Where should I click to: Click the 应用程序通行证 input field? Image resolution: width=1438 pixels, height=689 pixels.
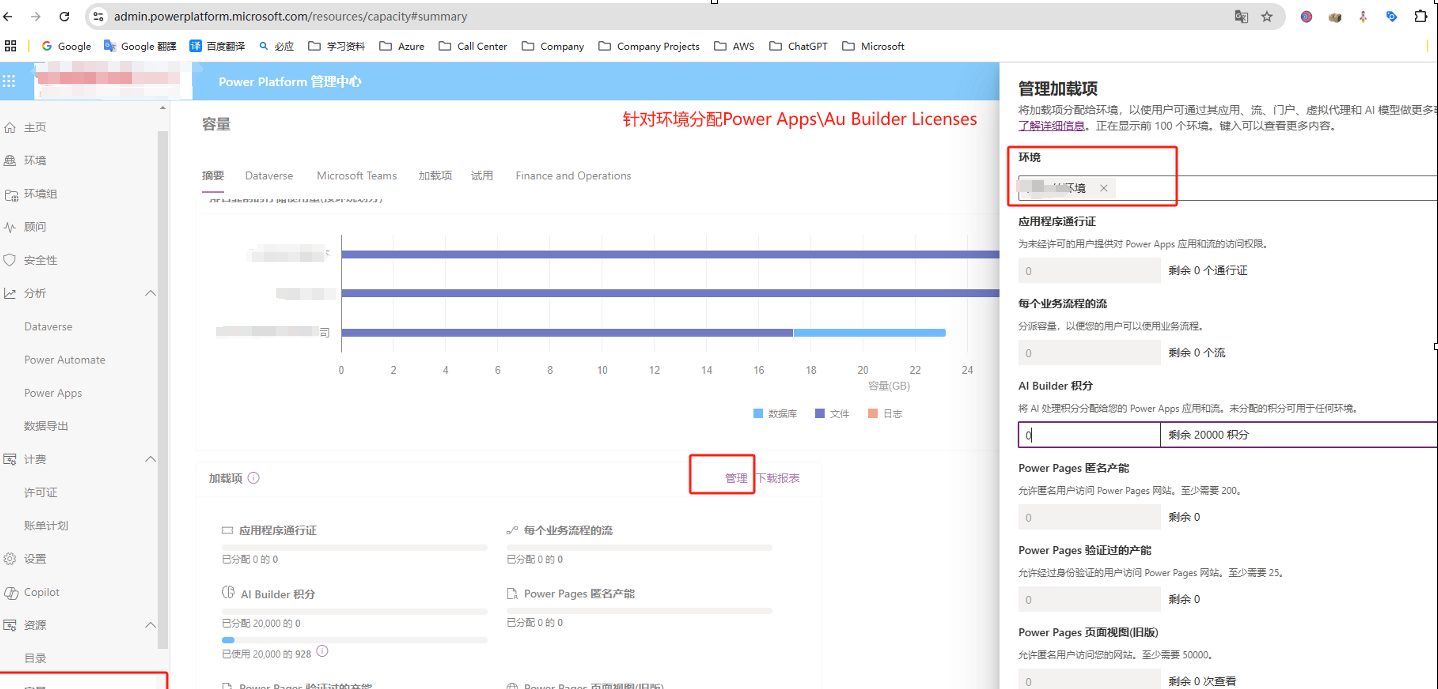pos(1089,271)
